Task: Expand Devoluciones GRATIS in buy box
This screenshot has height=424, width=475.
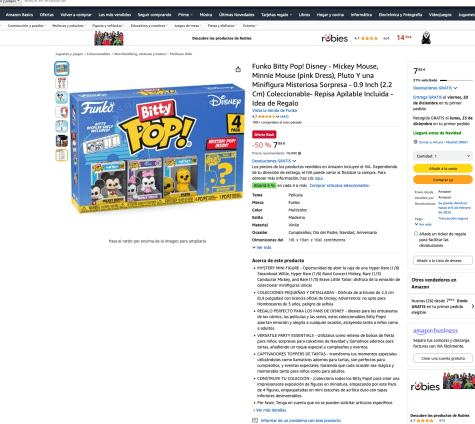Action: (435, 88)
